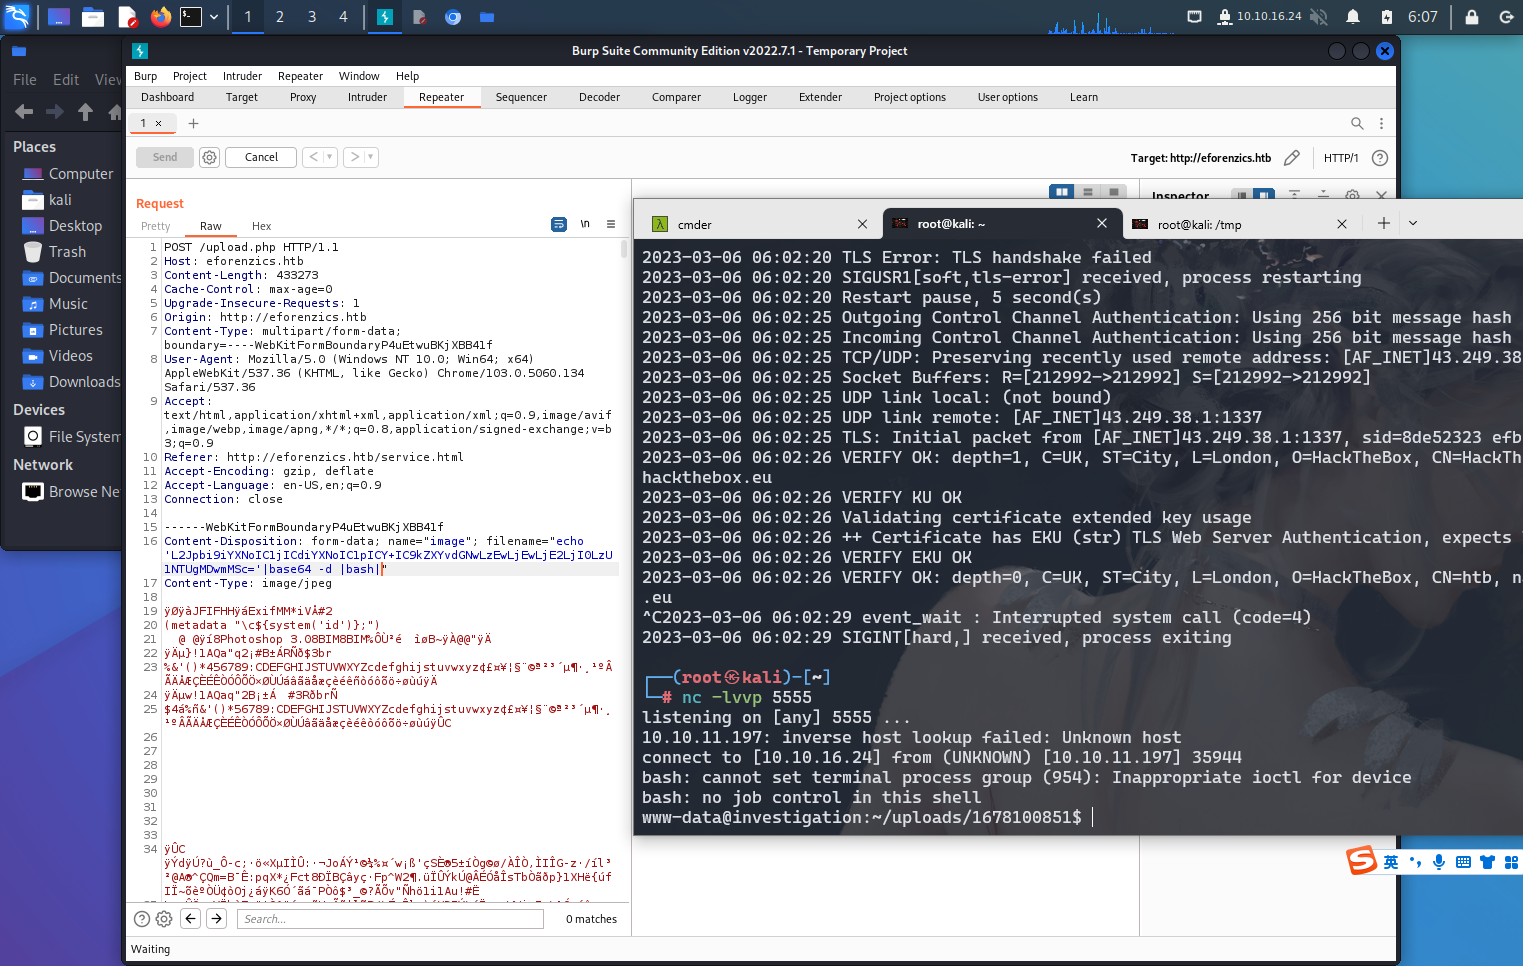This screenshot has height=966, width=1523.
Task: Switch to workspace 4
Action: 343,17
